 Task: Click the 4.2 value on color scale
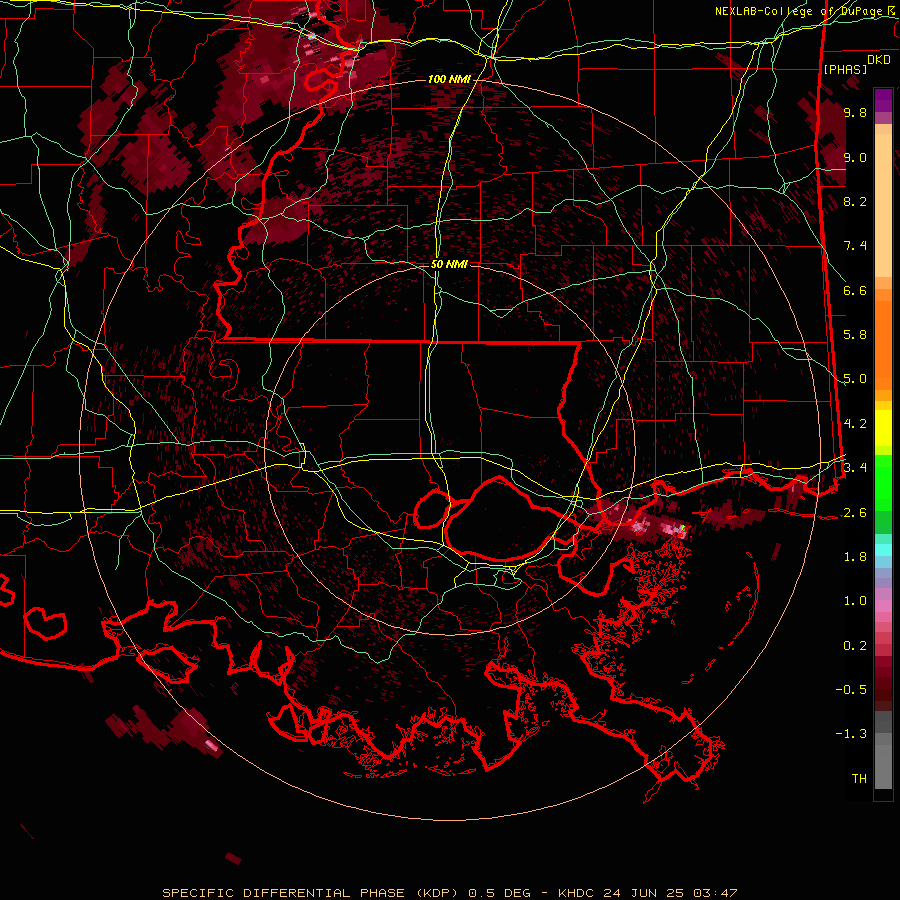pyautogui.click(x=855, y=424)
